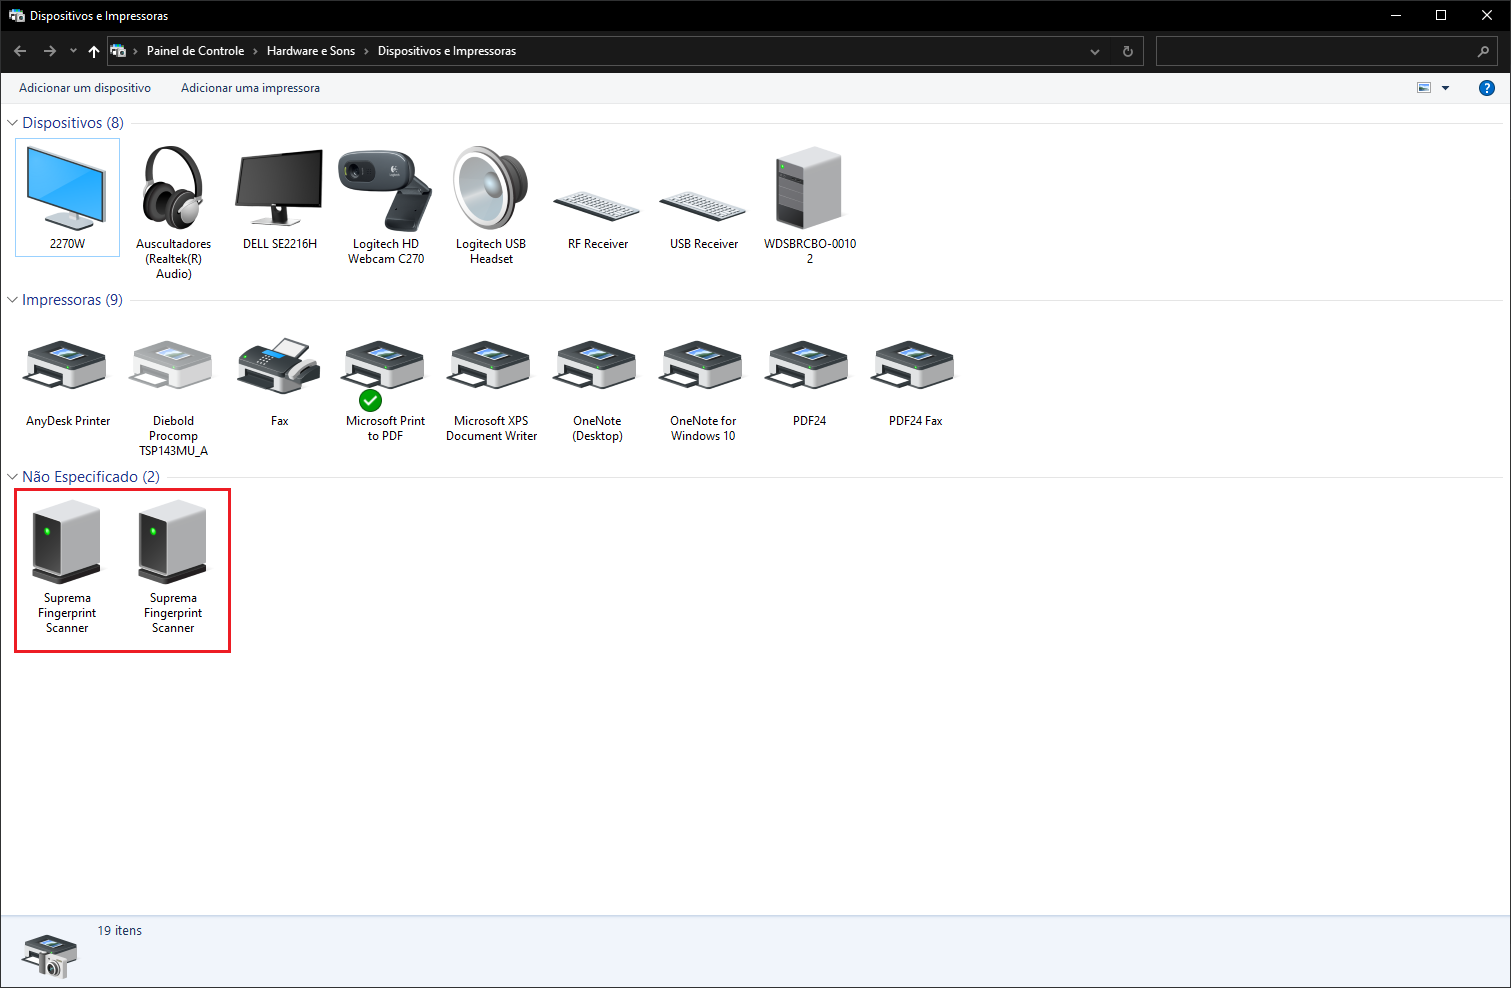Image resolution: width=1511 pixels, height=988 pixels.
Task: Click Adicionar uma impressora
Action: [x=250, y=88]
